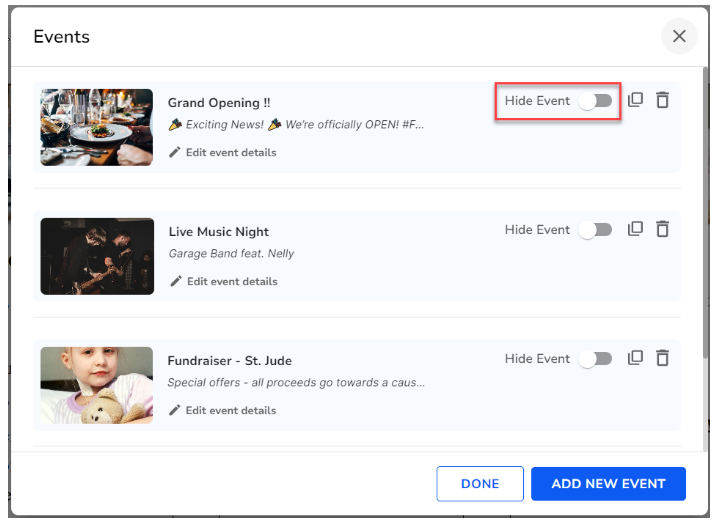Click pencil icon for Grand Opening event
Screen dimensions: 715x522
175,153
